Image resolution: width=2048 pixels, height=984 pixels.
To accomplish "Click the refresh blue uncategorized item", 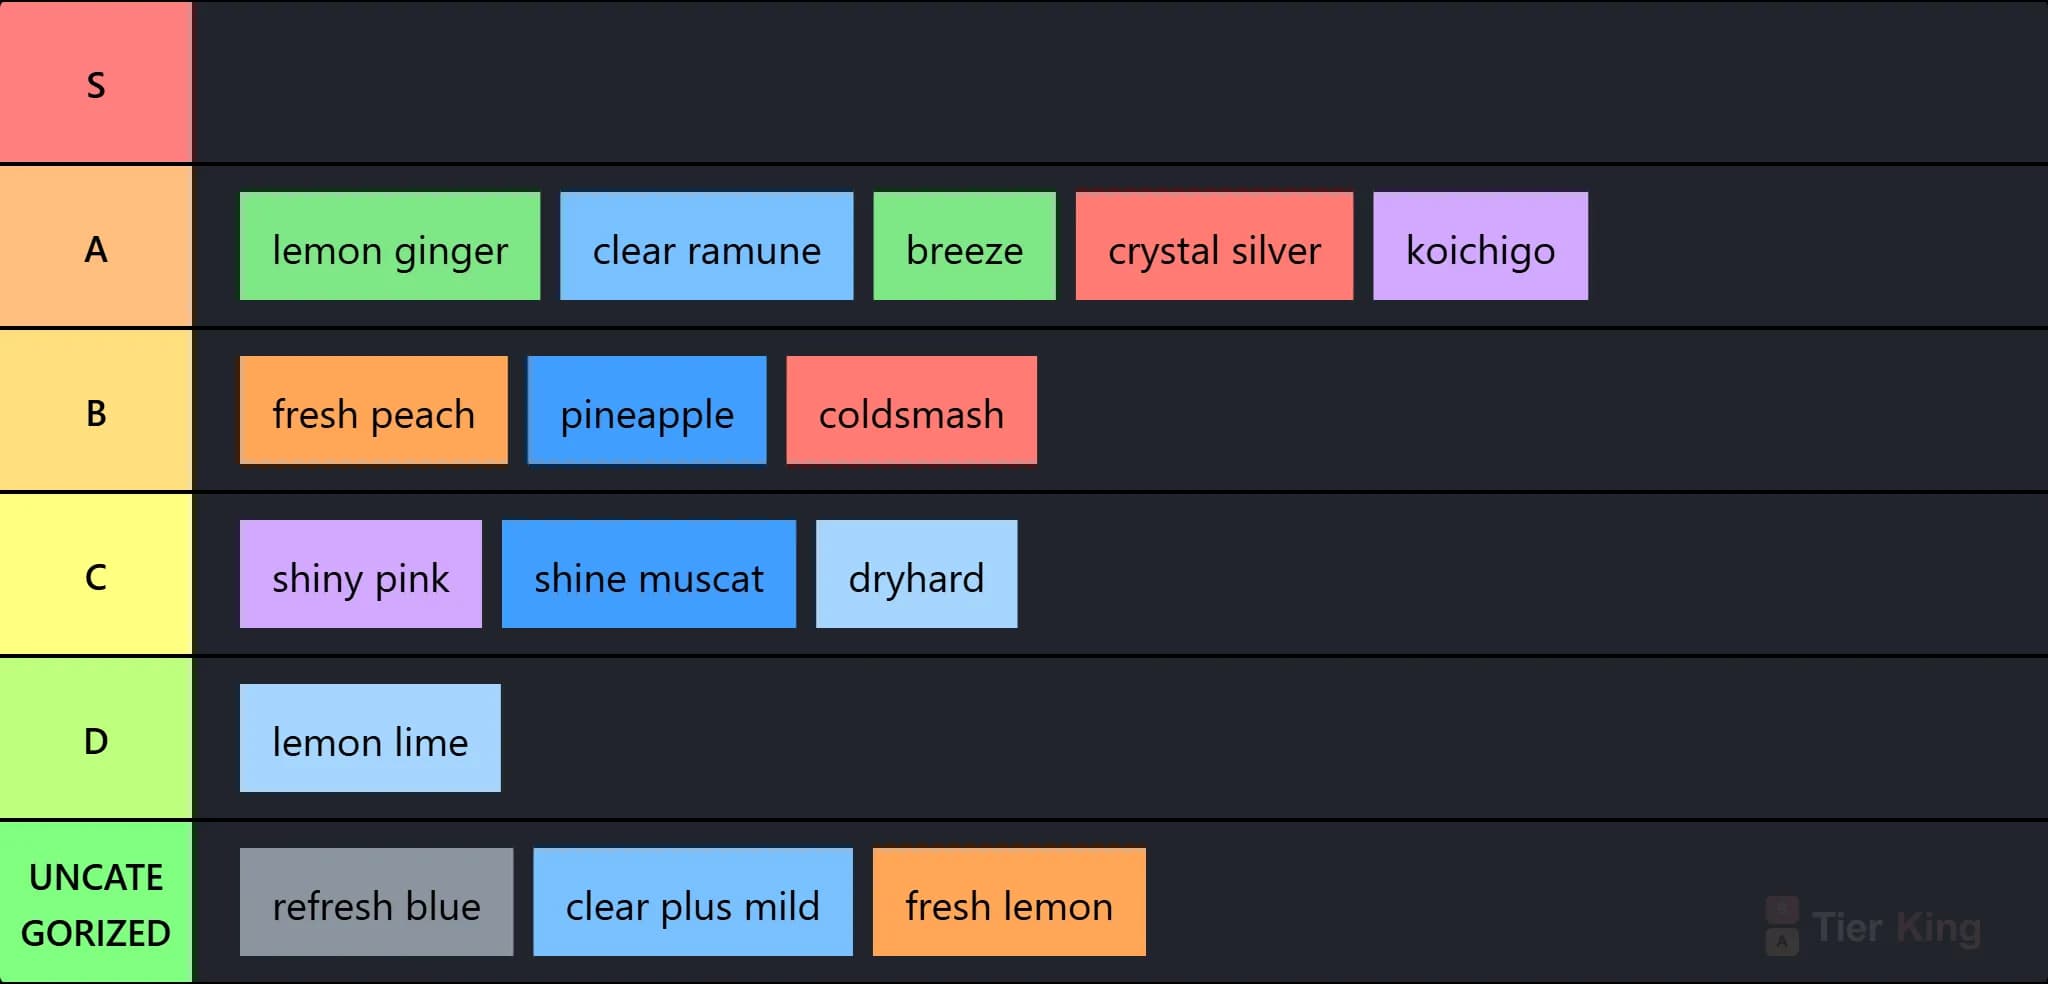I will coord(376,902).
